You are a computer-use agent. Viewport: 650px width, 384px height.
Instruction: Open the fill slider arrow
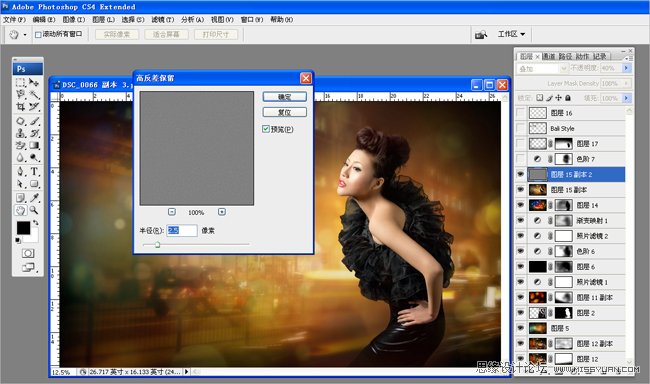pos(627,98)
